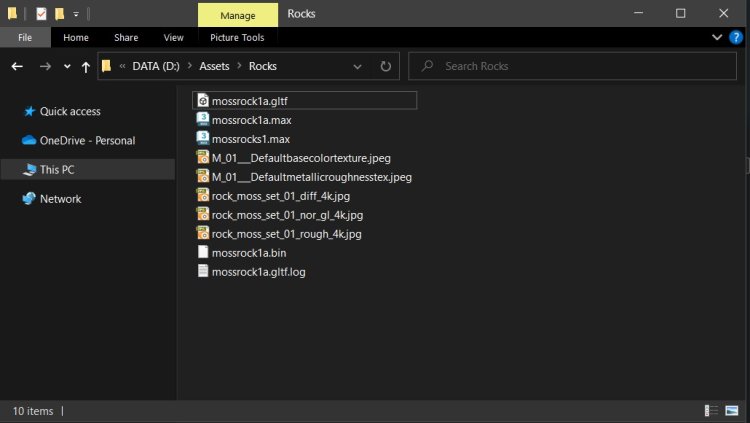Open the address bar history dropdown

(358, 66)
